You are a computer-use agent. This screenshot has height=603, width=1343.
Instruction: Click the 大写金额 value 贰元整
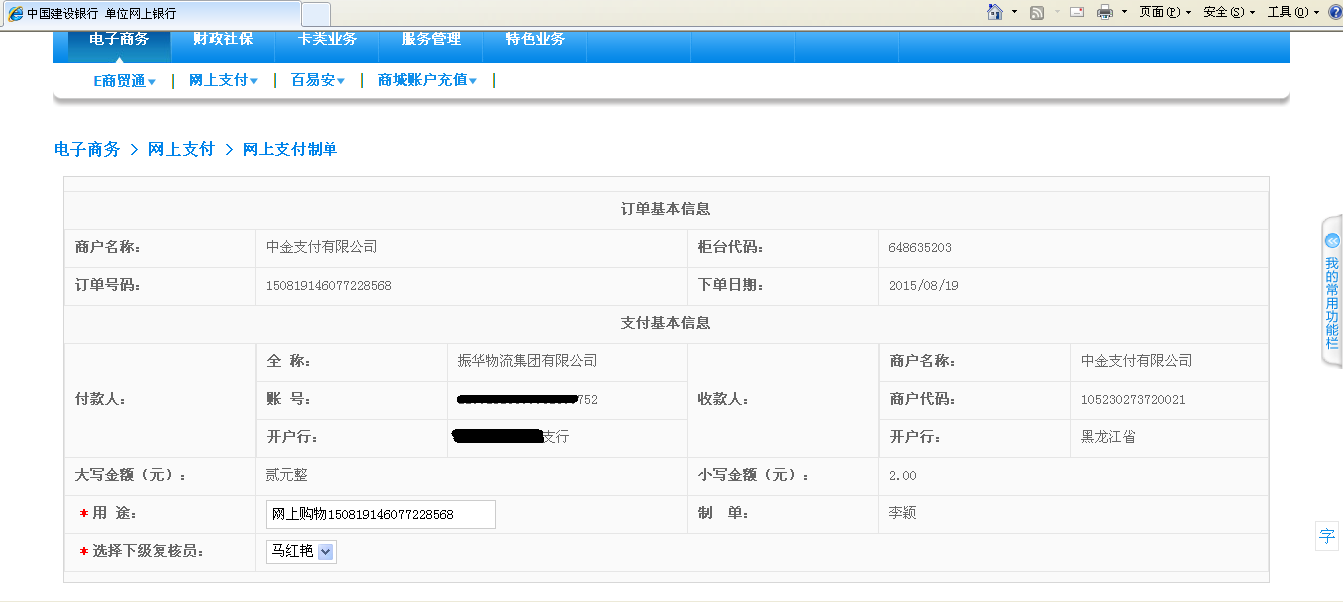[x=287, y=475]
